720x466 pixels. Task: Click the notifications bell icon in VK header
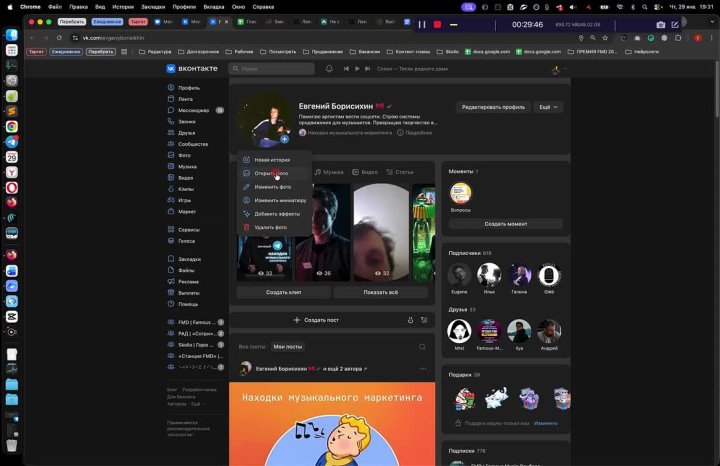[329, 69]
